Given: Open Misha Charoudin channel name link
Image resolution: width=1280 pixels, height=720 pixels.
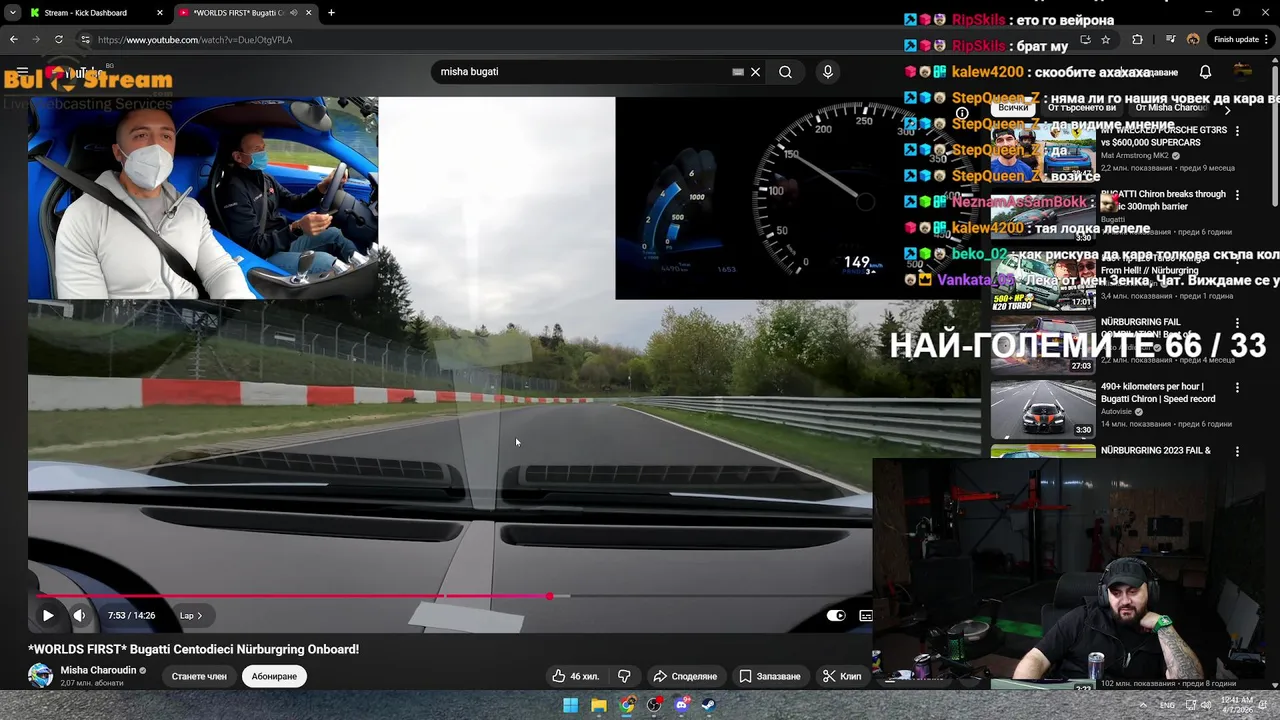Looking at the screenshot, I should (x=98, y=670).
